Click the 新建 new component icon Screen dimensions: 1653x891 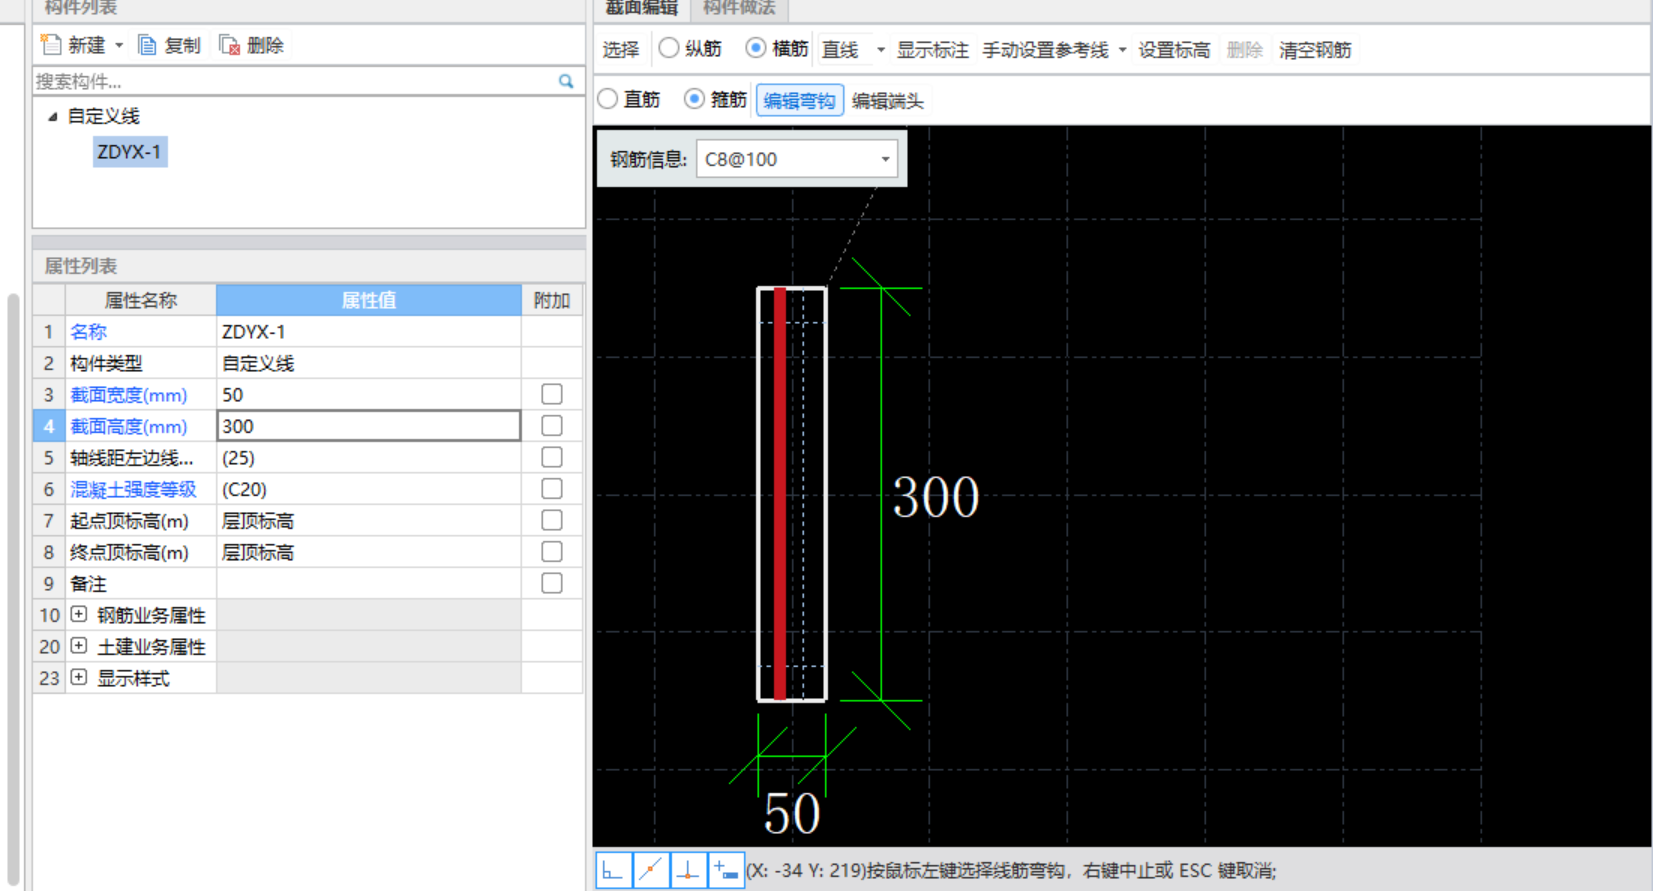click(51, 45)
